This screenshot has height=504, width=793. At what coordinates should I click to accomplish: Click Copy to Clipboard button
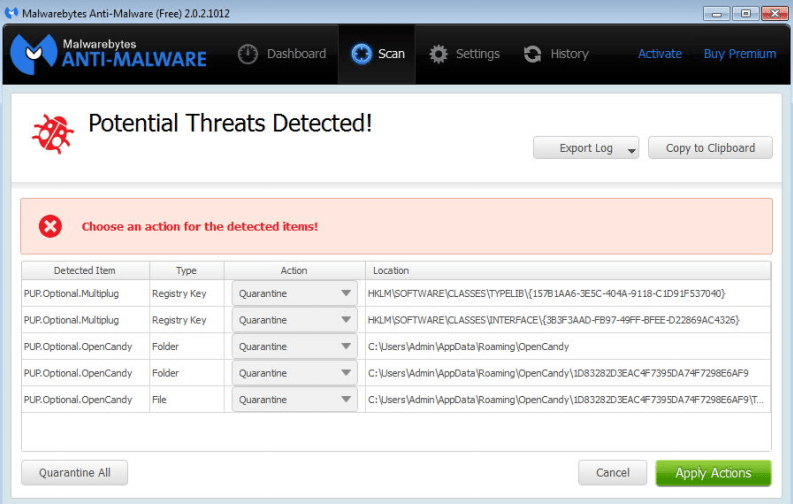pyautogui.click(x=710, y=148)
